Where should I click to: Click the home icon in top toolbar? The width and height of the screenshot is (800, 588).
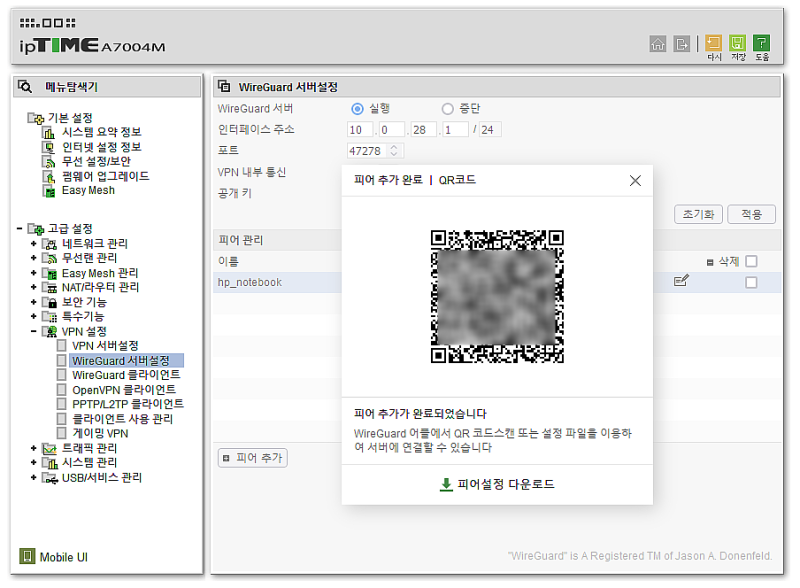[658, 44]
